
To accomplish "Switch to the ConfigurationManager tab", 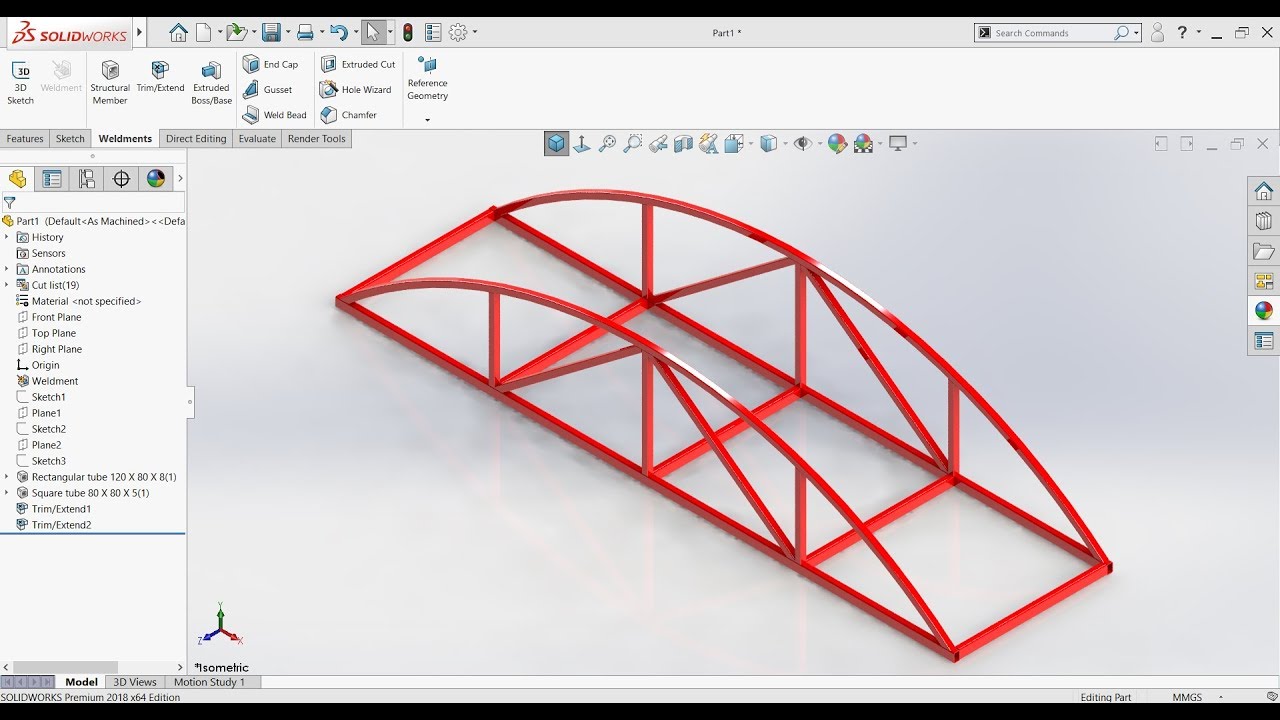I will [x=87, y=179].
